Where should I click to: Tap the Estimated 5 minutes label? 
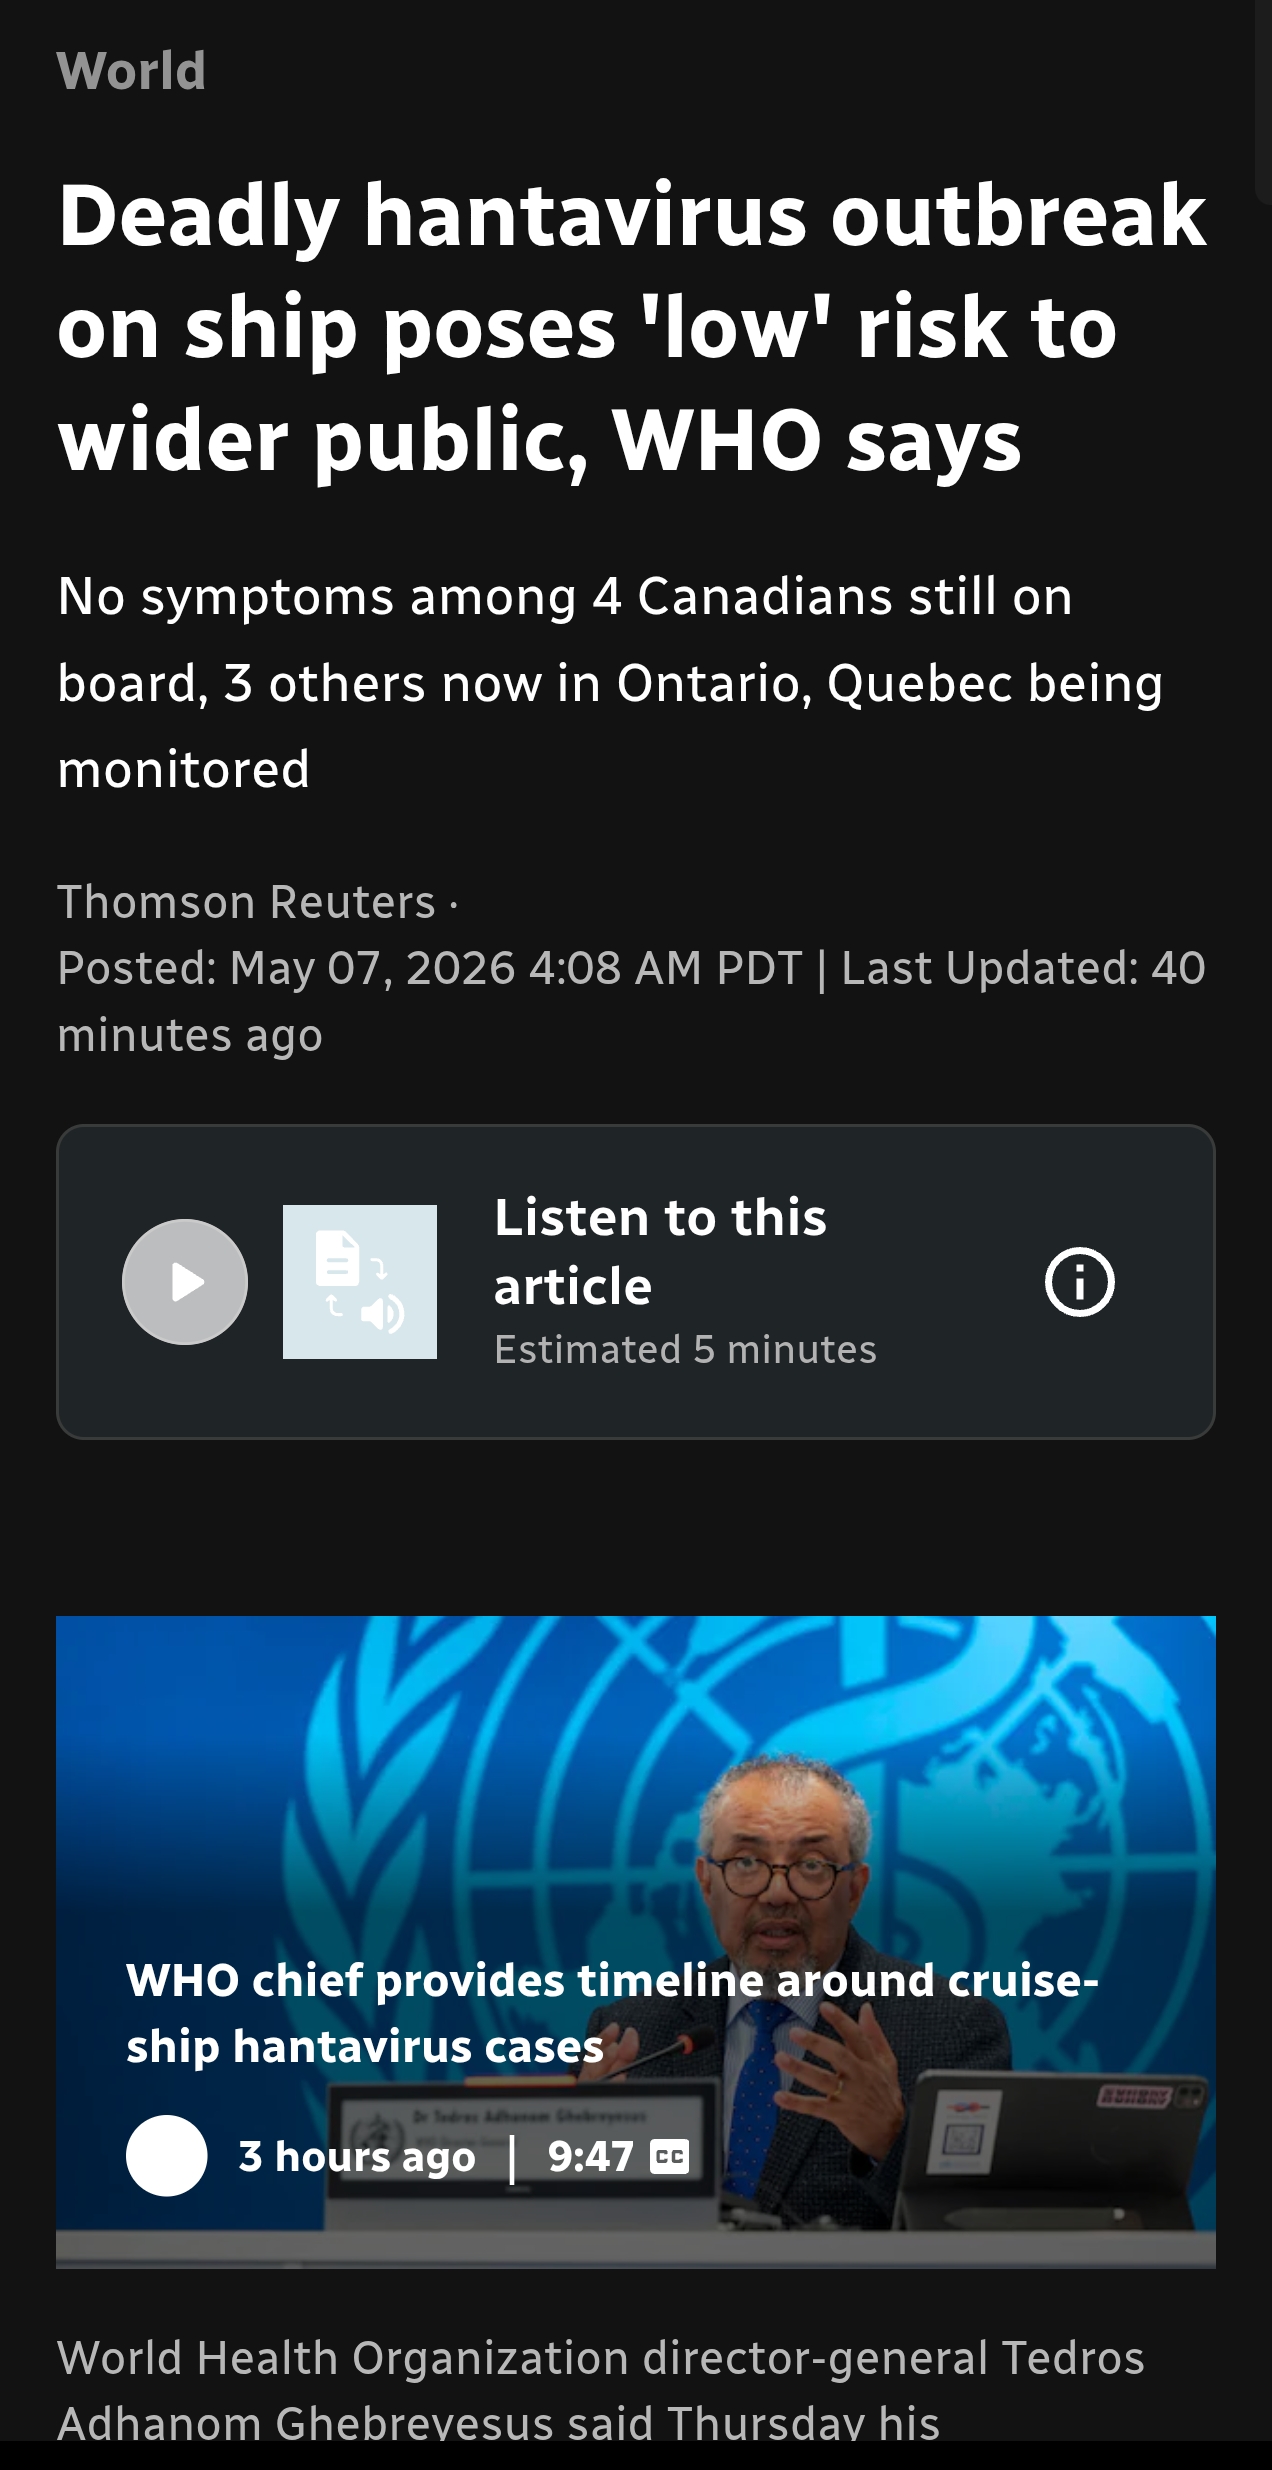685,1349
